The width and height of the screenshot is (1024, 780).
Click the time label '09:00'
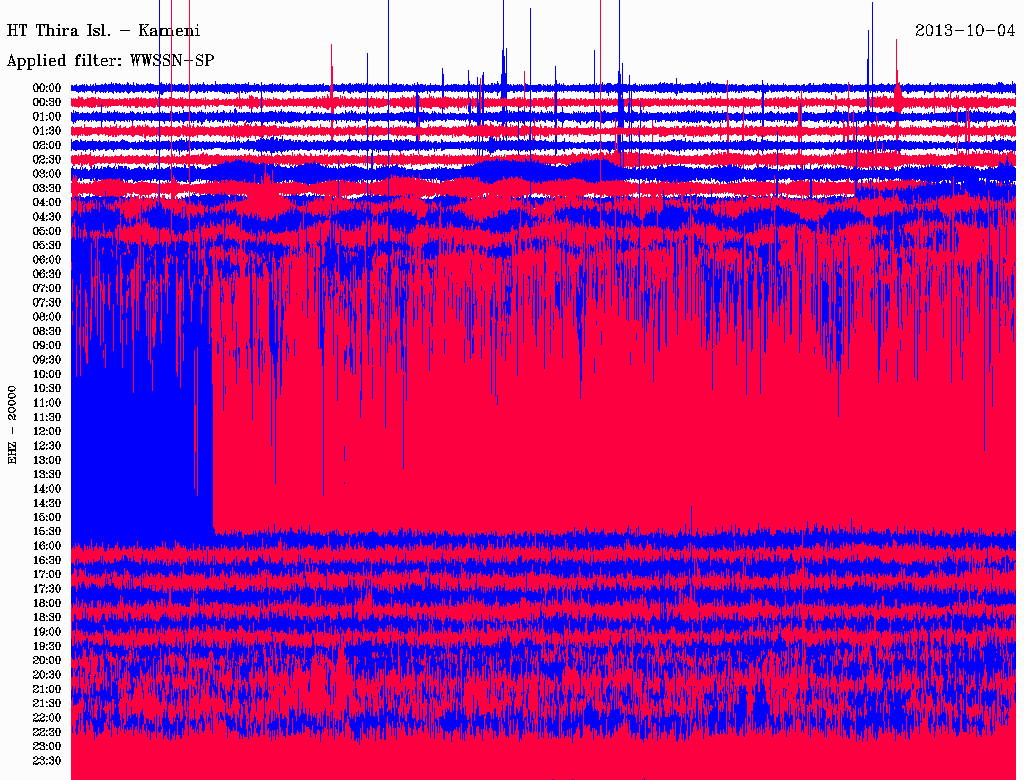pos(47,346)
